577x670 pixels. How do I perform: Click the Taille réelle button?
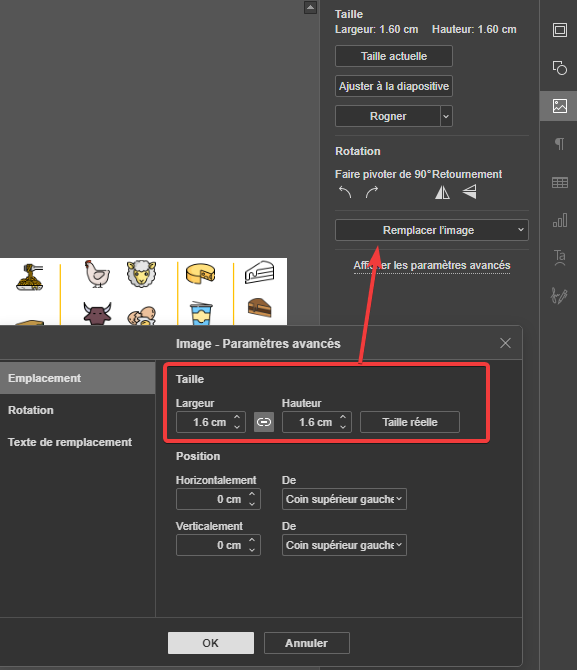point(410,422)
